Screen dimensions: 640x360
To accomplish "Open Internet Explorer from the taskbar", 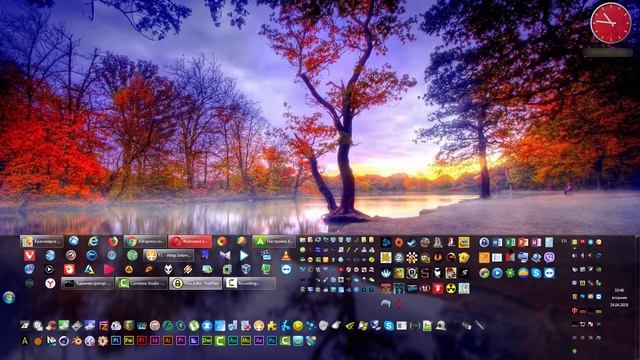I will [93, 241].
